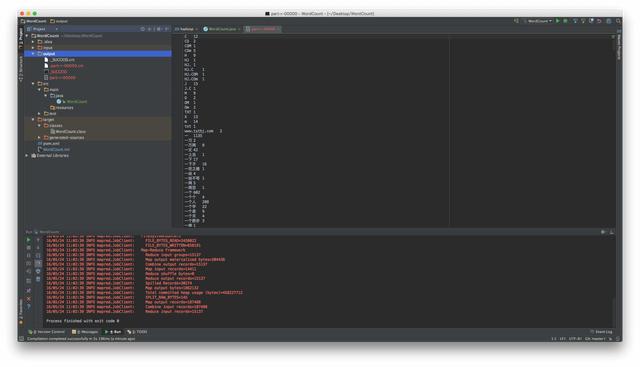Click www.txtbi.com line in editor

203,131
